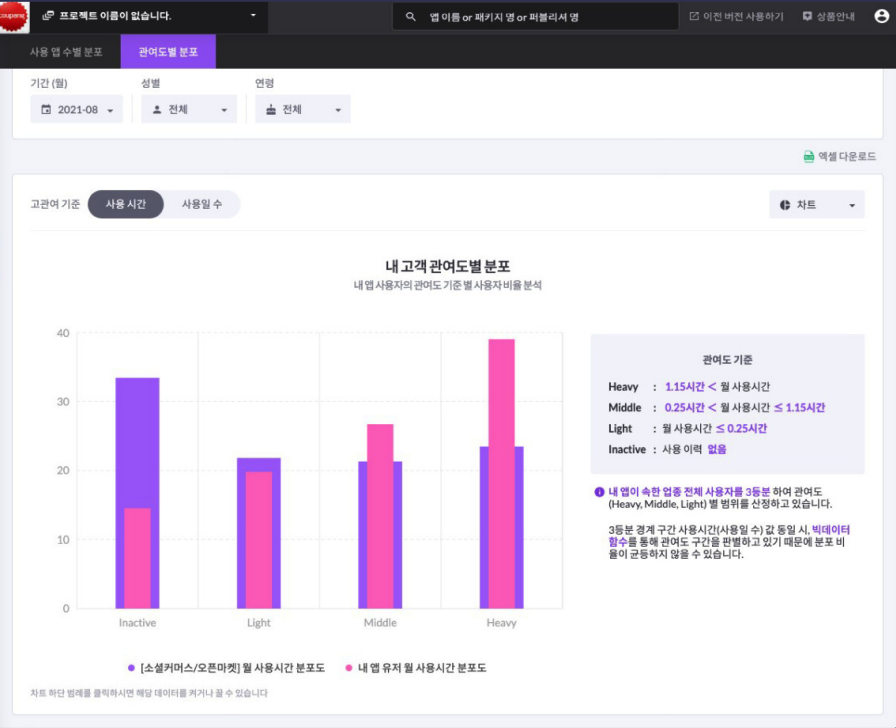Click the Light criterion row in panel

(x=687, y=429)
